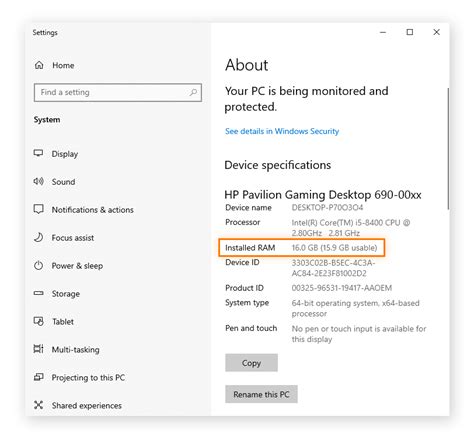The image size is (474, 441).
Task: Open Storage settings
Action: (66, 294)
